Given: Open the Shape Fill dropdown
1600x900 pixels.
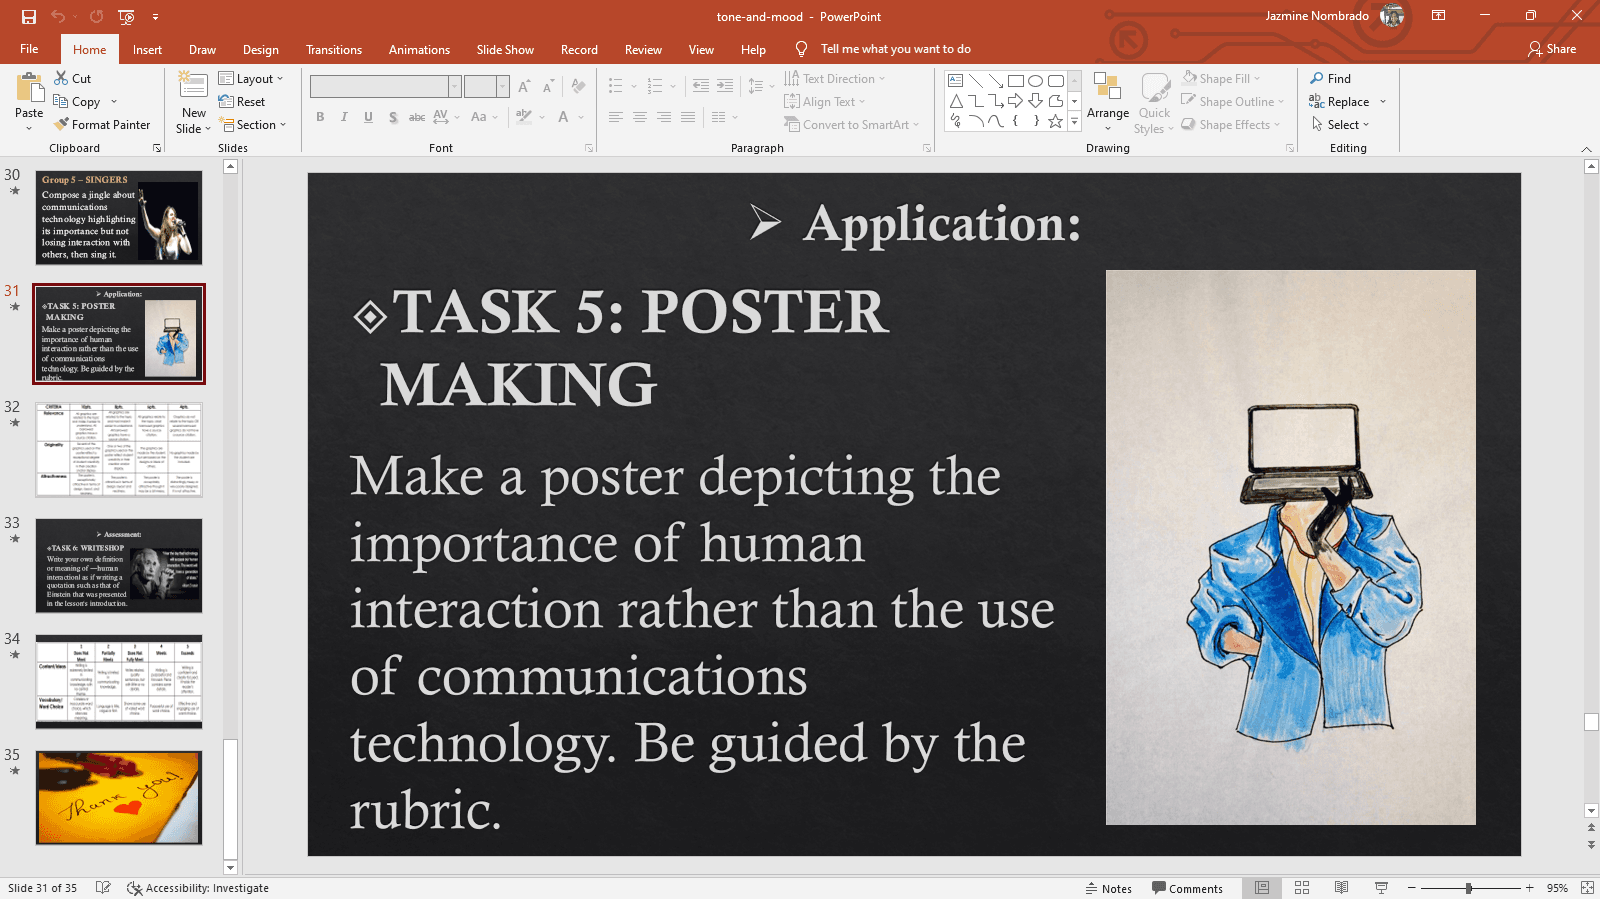Looking at the screenshot, I should pyautogui.click(x=1223, y=78).
